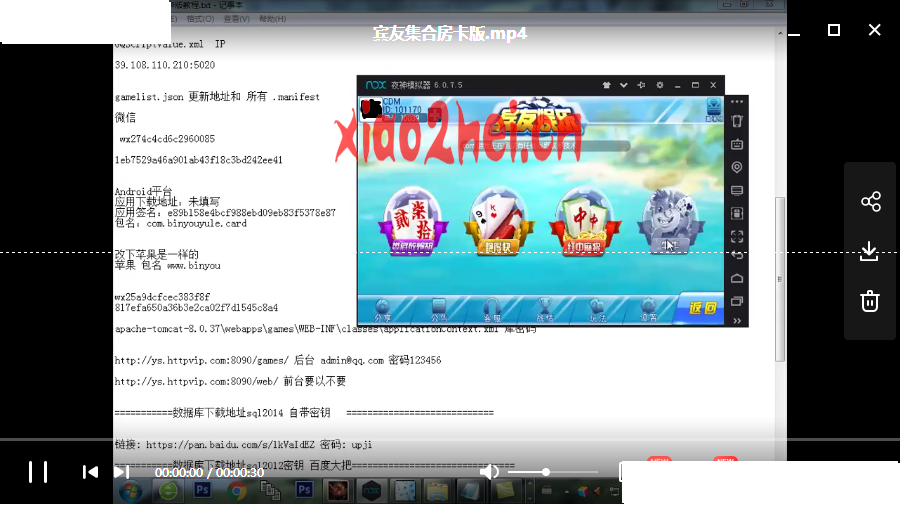The height and width of the screenshot is (505, 900).
Task: Click the 00:00:00 / 00:00:30 time display
Action: (x=209, y=472)
